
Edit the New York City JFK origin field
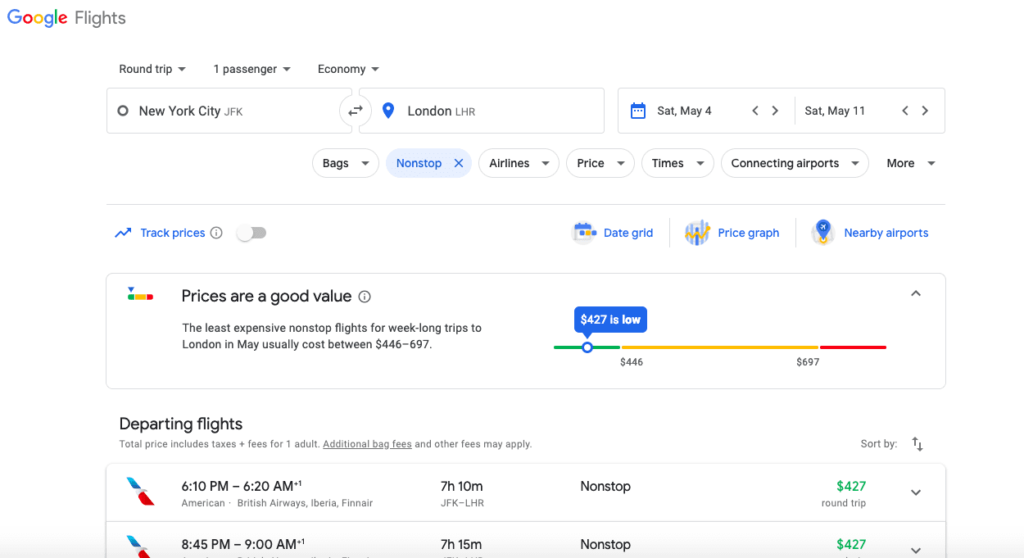[x=229, y=111]
